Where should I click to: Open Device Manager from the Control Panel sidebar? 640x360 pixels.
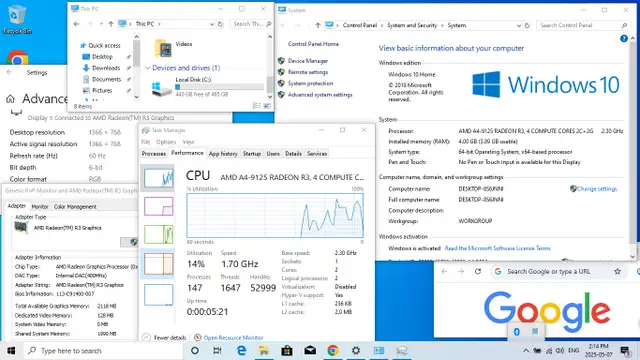308,61
